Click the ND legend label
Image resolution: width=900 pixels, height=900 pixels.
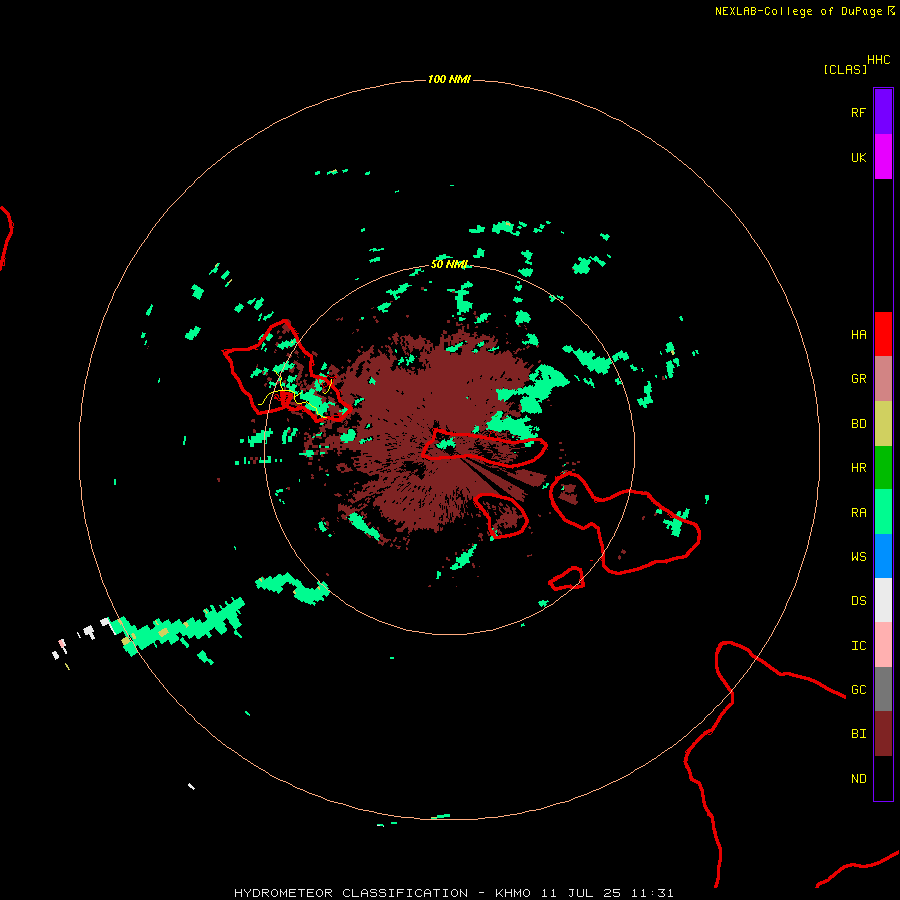point(859,778)
